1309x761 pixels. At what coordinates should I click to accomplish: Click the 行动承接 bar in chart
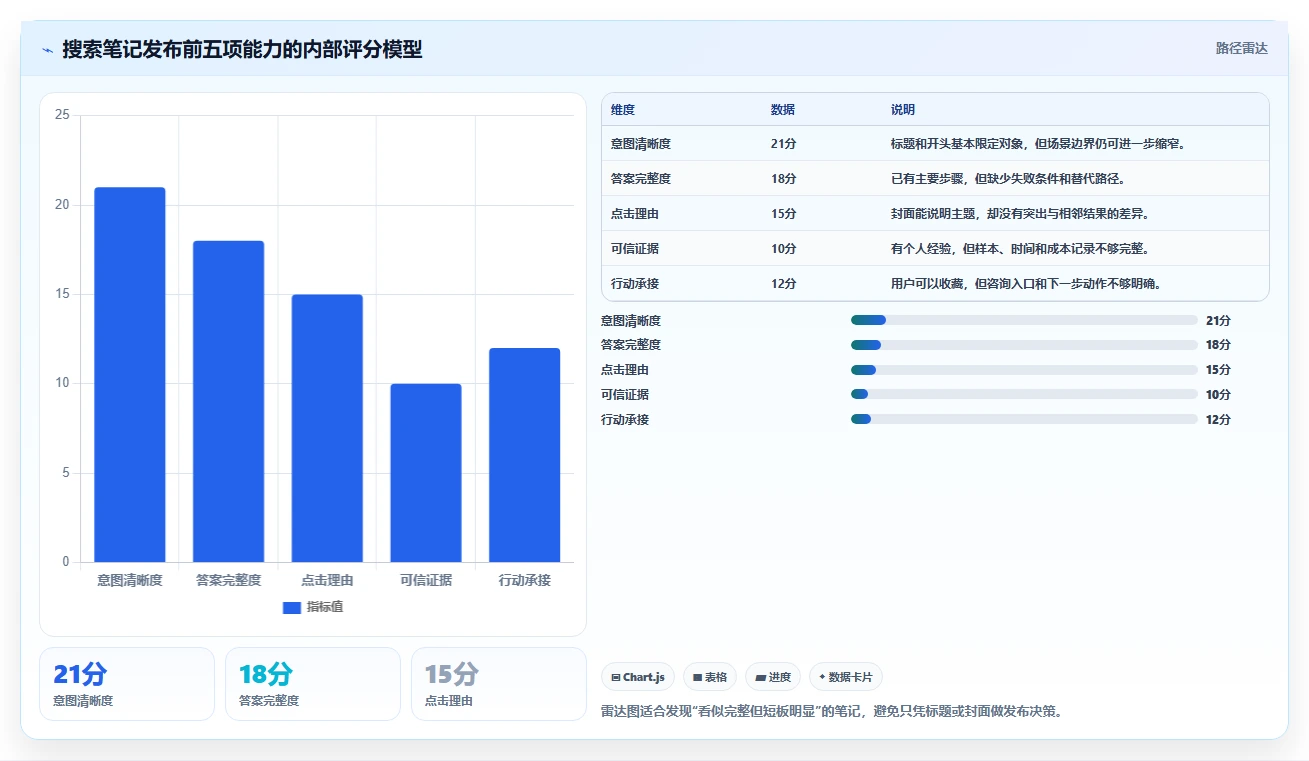coord(524,455)
